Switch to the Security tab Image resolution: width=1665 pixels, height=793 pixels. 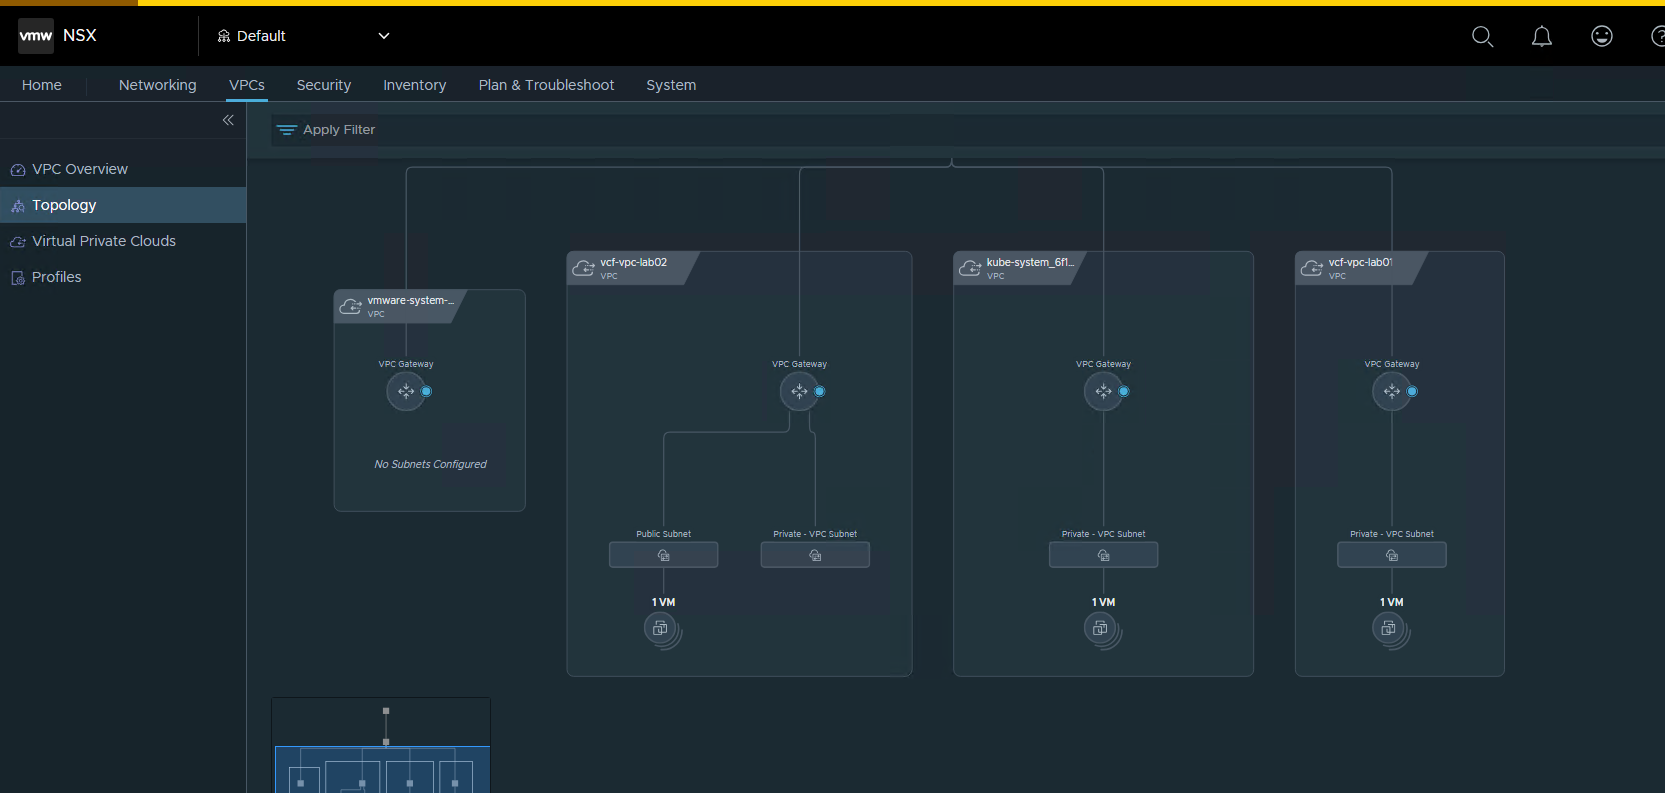tap(323, 85)
